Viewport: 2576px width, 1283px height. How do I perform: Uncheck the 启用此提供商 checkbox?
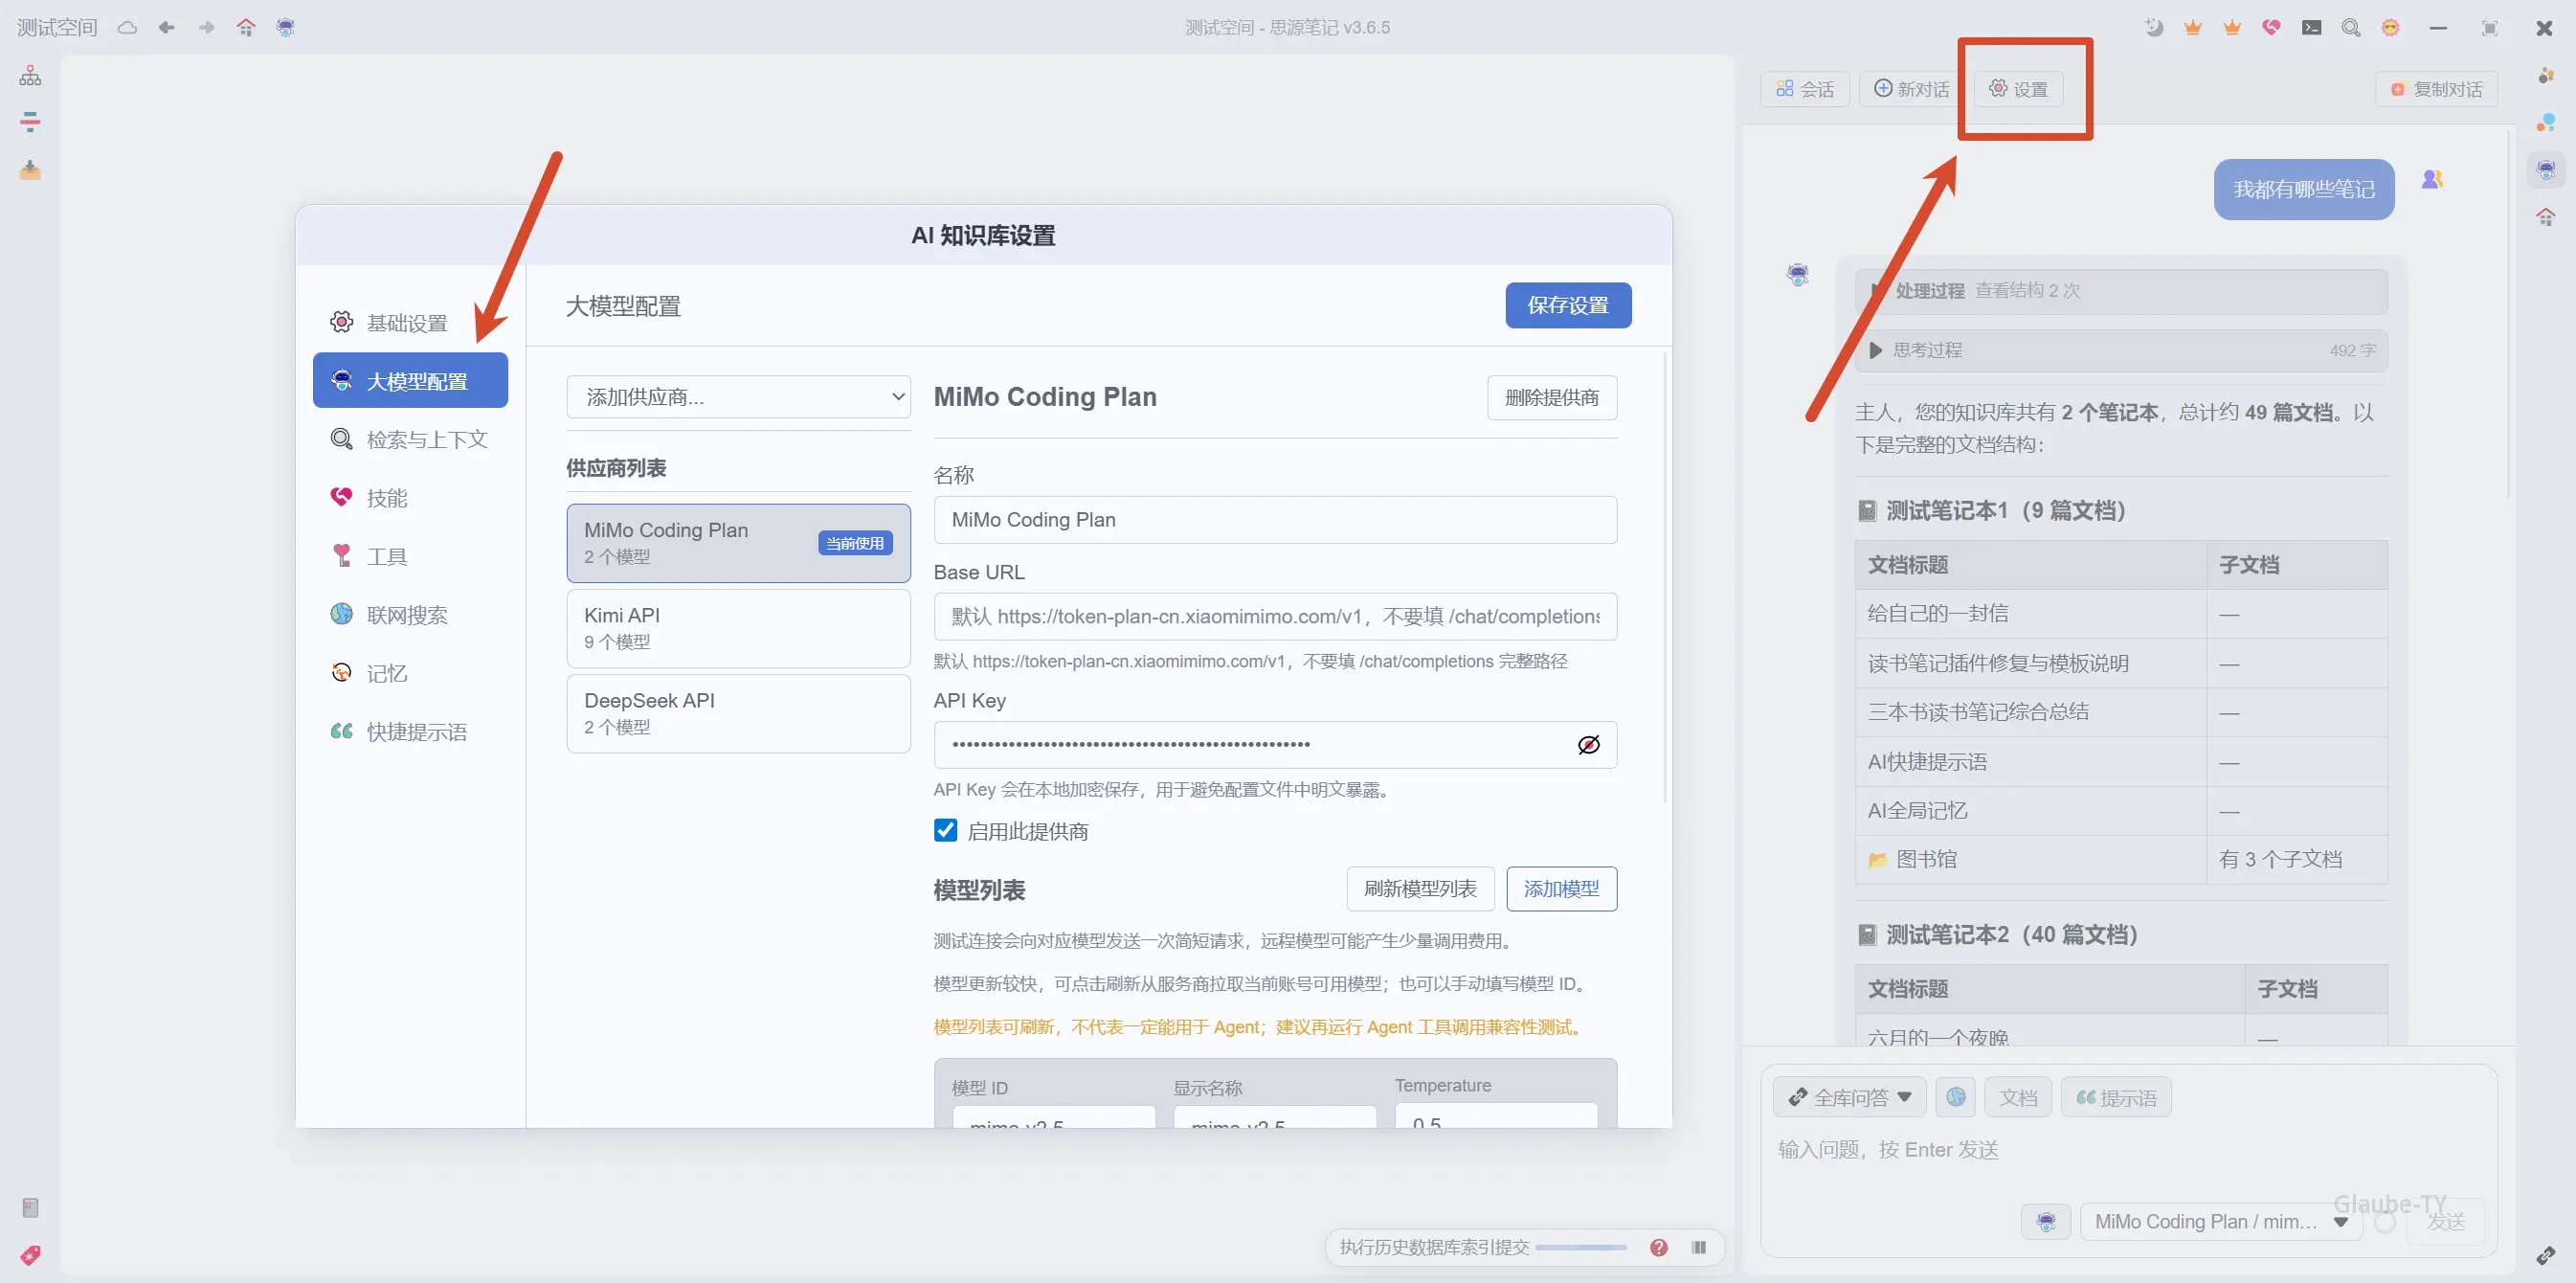945,830
